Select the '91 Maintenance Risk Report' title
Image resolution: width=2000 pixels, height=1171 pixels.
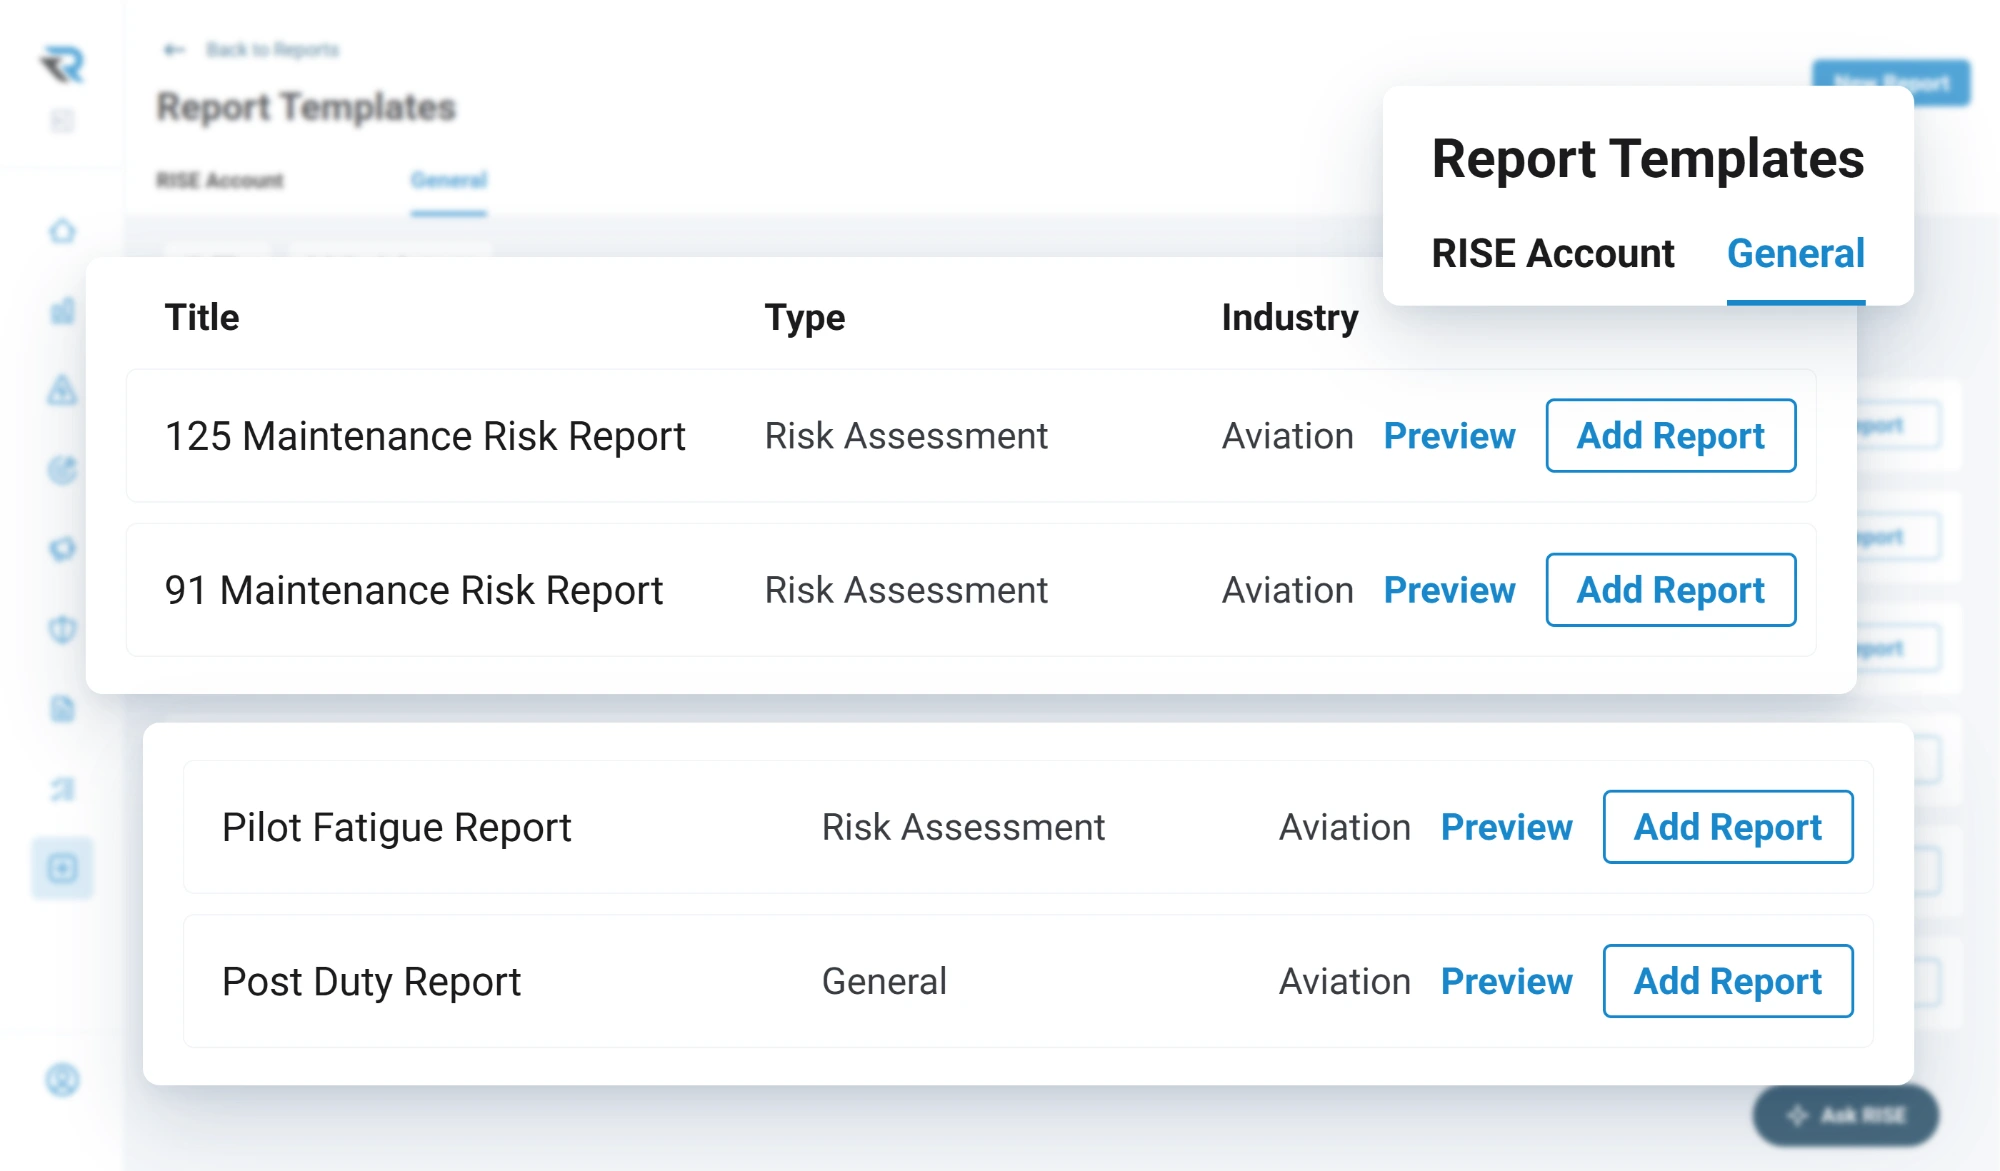[x=414, y=590]
